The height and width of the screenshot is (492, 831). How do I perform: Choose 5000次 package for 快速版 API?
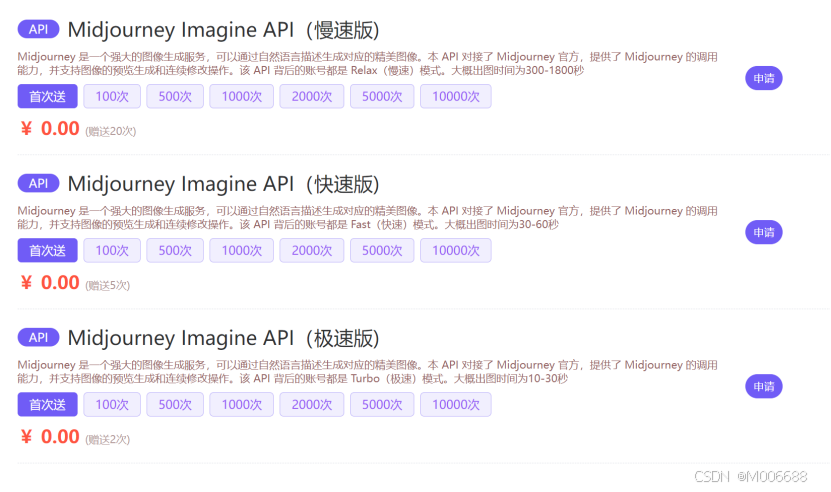(382, 250)
